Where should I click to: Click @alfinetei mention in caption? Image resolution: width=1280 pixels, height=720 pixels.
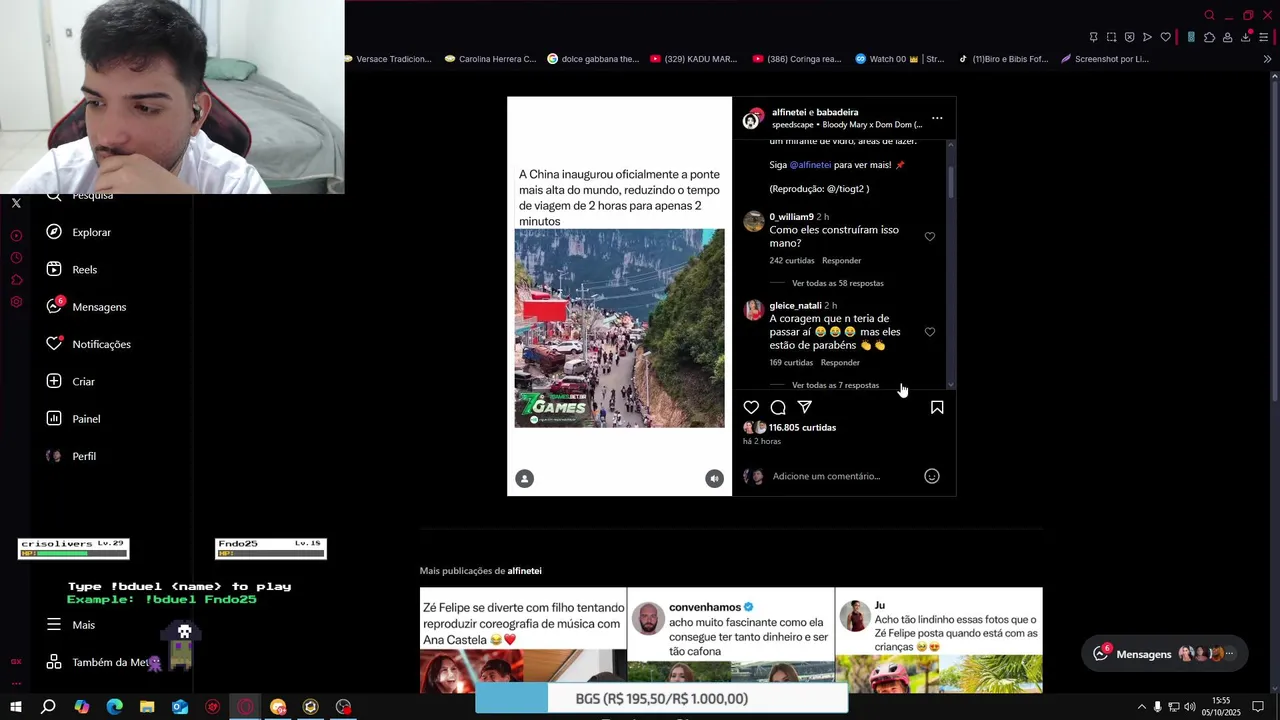click(810, 165)
